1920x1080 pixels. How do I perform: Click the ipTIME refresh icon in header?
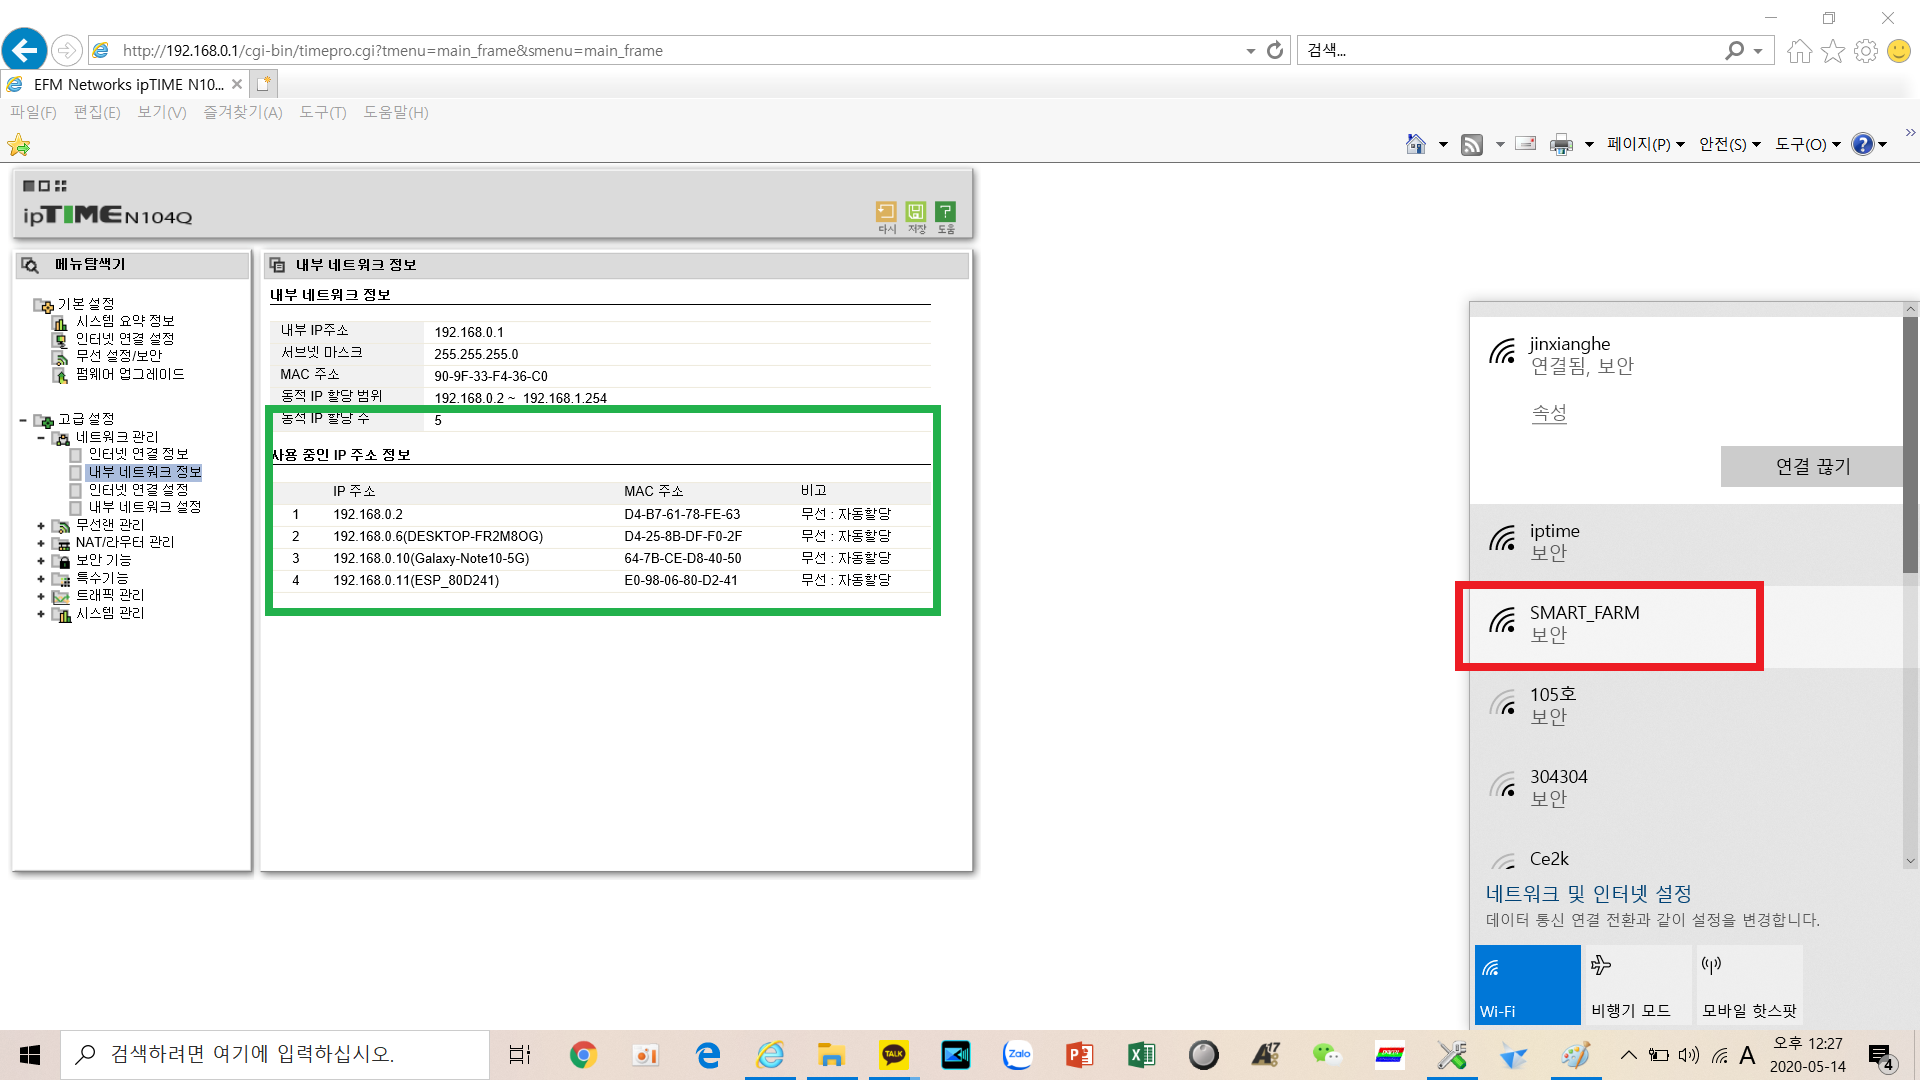tap(886, 212)
